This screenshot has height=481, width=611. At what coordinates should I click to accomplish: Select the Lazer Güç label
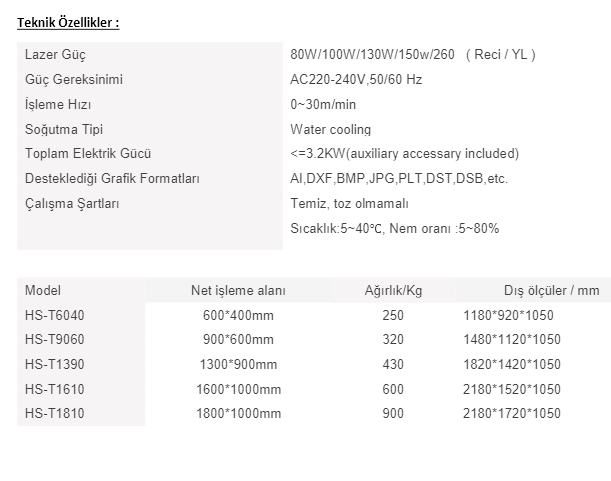(55, 55)
